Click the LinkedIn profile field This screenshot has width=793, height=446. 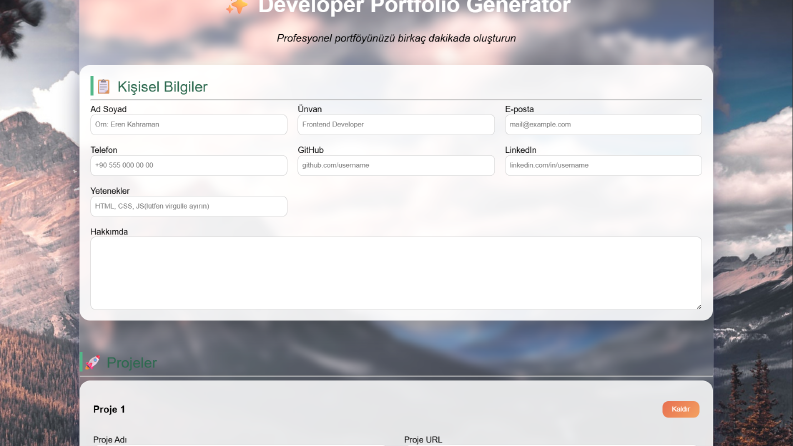pyautogui.click(x=603, y=165)
